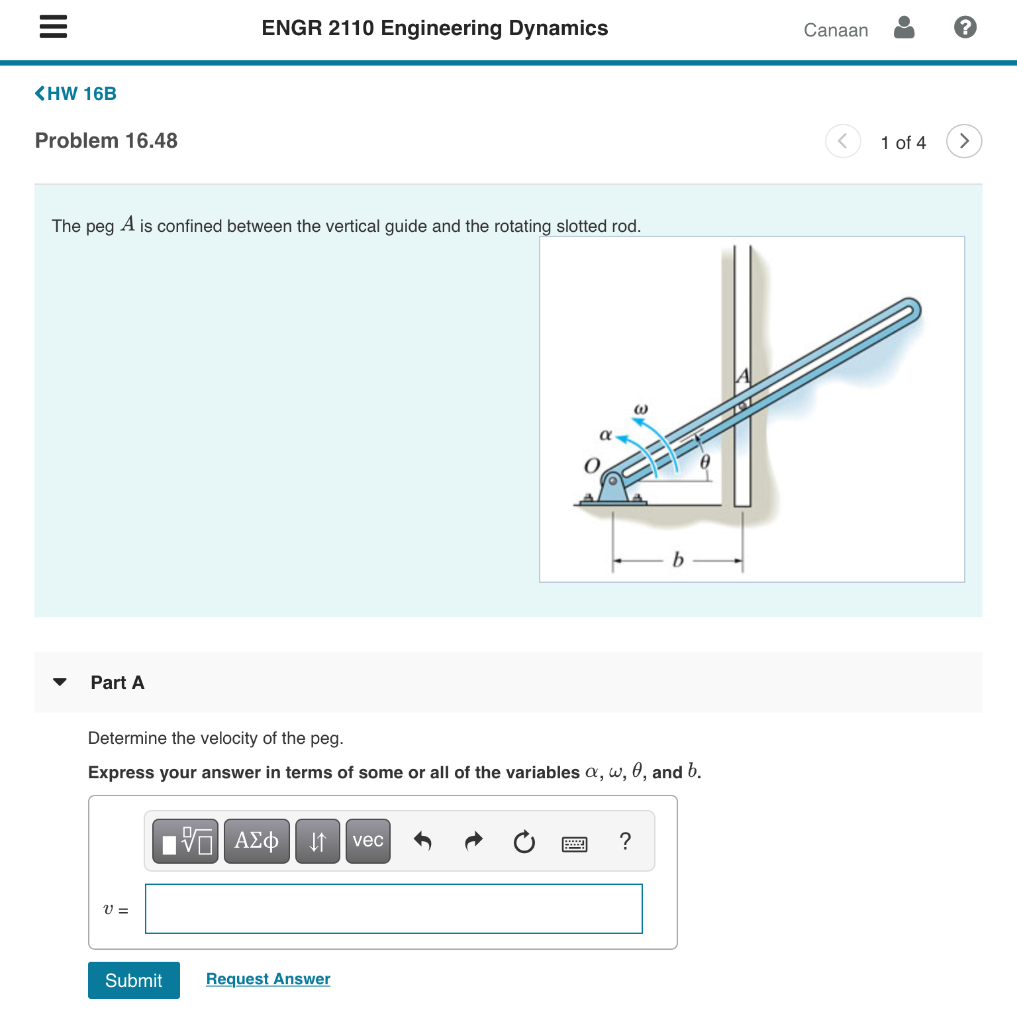
Task: Insert a vector with the vec icon
Action: 367,841
